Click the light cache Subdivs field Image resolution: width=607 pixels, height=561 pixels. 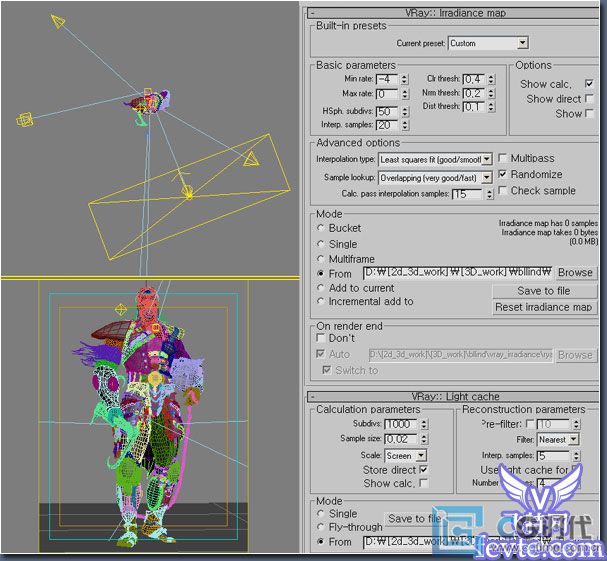point(401,424)
